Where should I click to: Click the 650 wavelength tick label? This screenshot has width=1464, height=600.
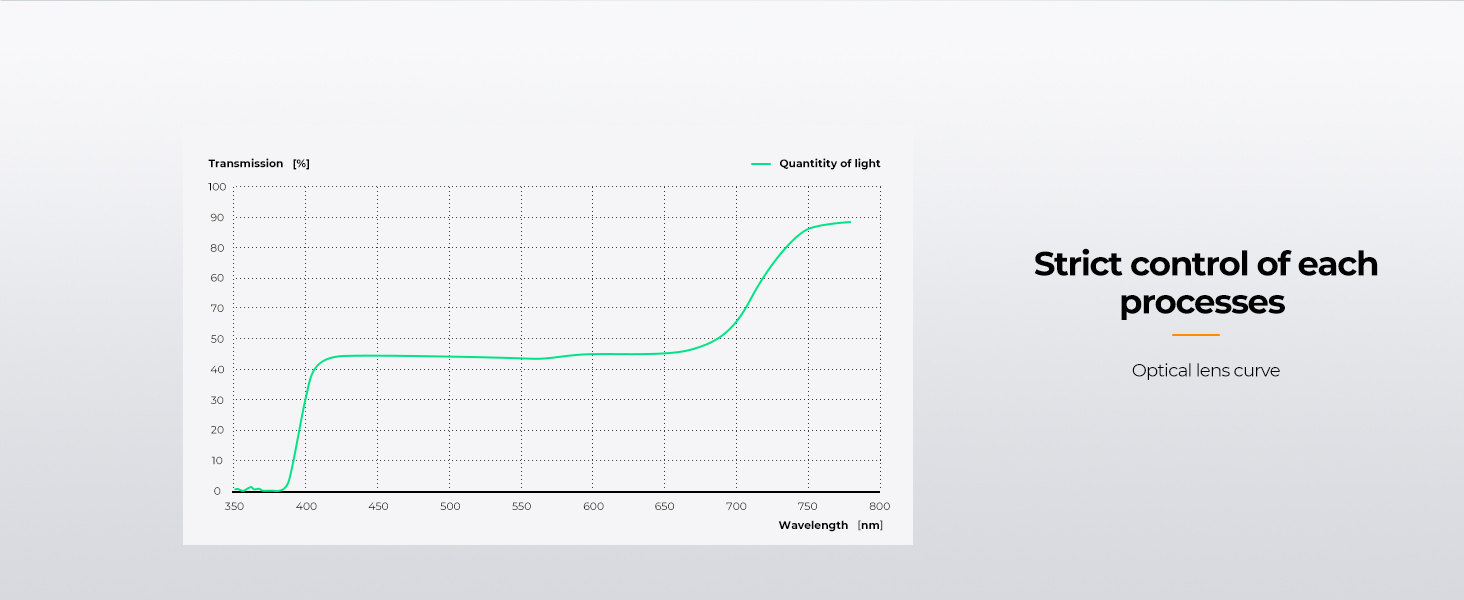(x=665, y=507)
